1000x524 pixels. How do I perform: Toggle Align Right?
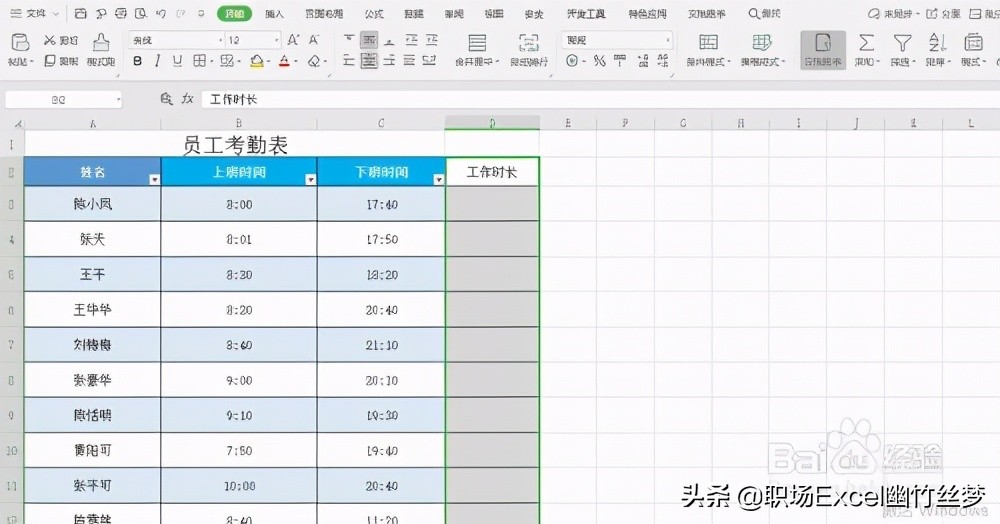click(x=390, y=61)
